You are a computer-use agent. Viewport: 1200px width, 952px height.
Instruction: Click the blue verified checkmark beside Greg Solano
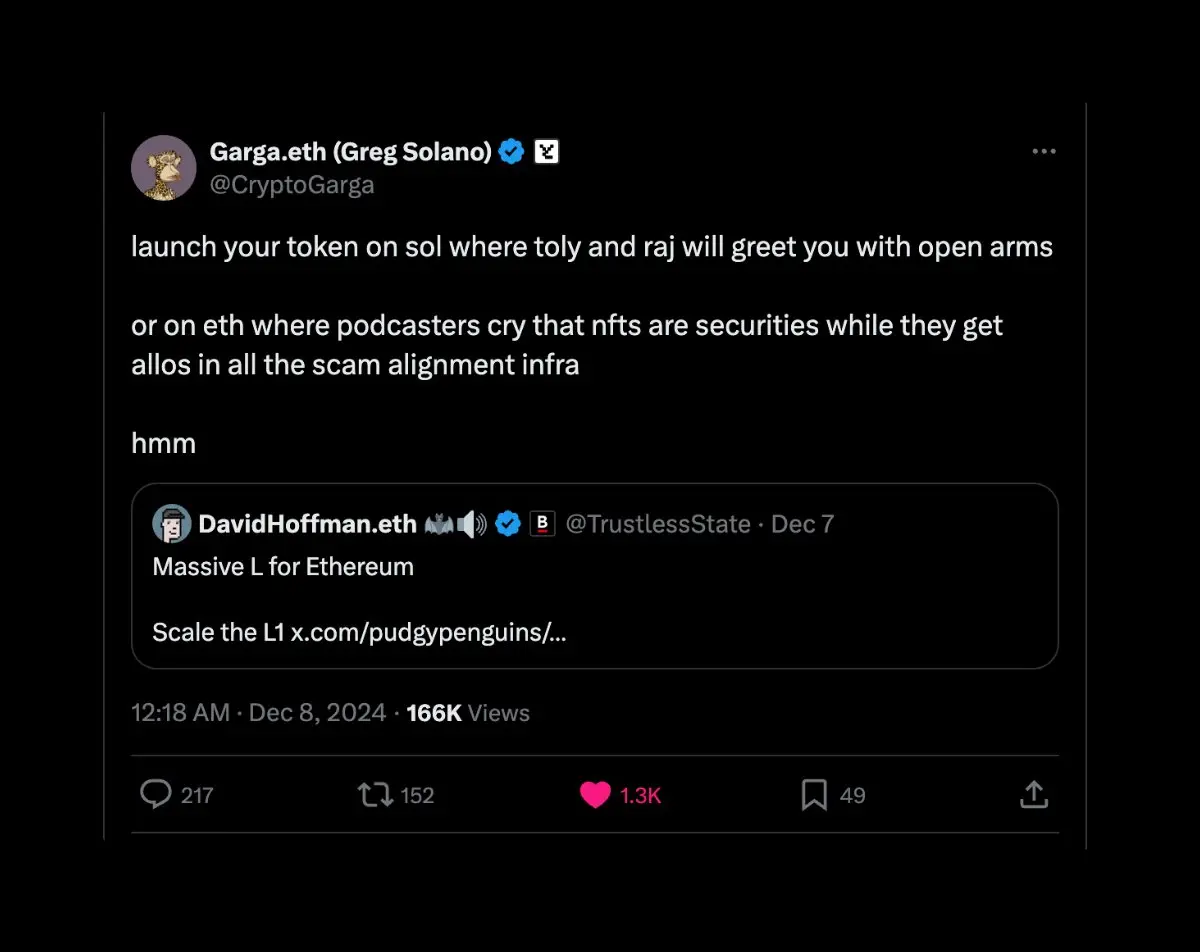(x=512, y=152)
